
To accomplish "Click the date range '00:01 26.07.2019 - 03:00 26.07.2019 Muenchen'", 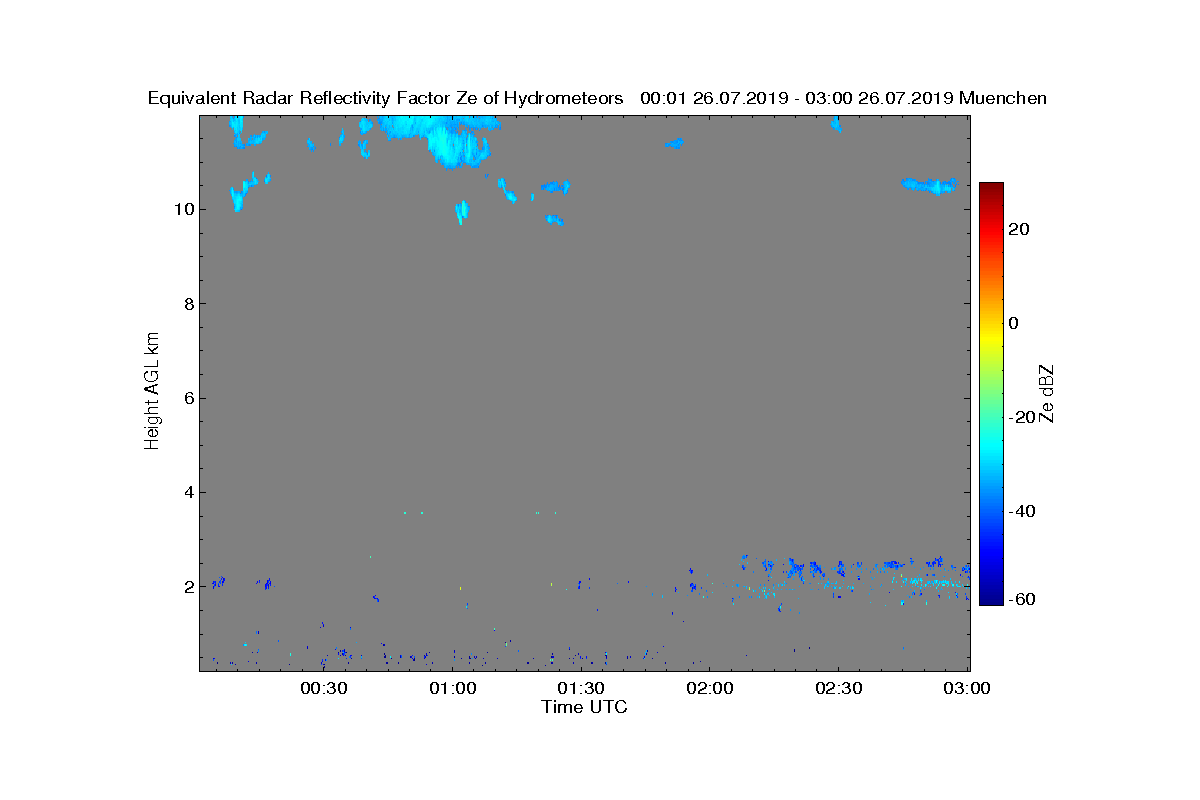I will [x=843, y=98].
